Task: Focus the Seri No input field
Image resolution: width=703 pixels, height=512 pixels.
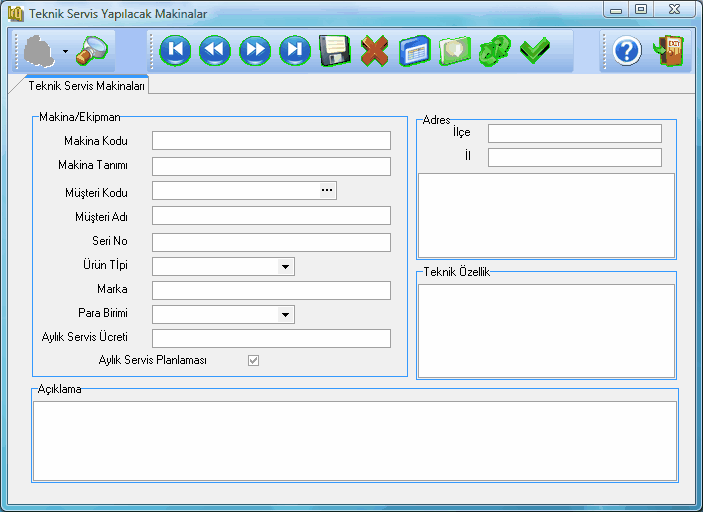Action: 271,242
